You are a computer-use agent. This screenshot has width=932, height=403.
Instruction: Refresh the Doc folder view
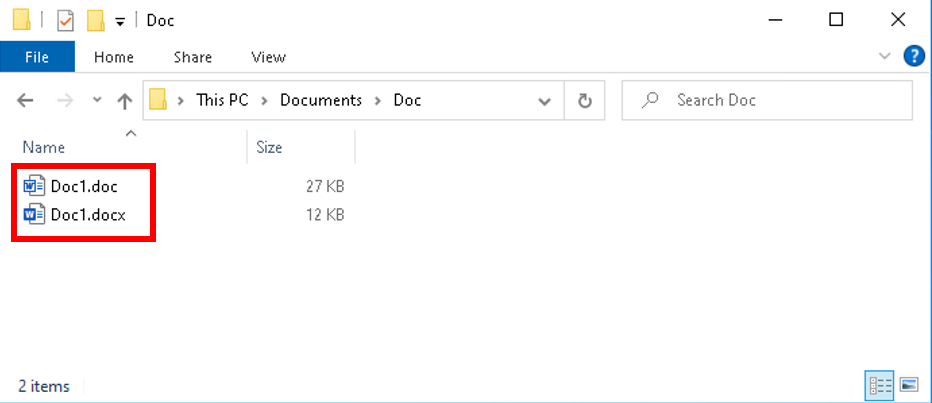point(585,100)
